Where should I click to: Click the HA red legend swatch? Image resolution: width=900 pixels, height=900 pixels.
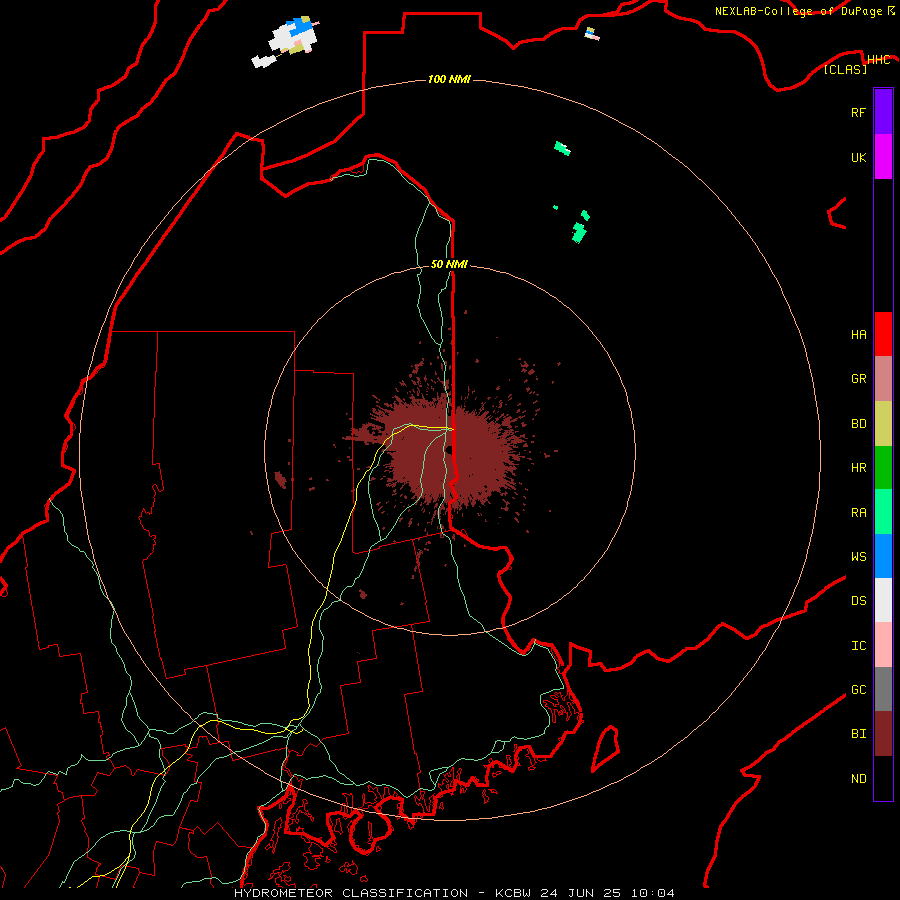click(x=883, y=334)
